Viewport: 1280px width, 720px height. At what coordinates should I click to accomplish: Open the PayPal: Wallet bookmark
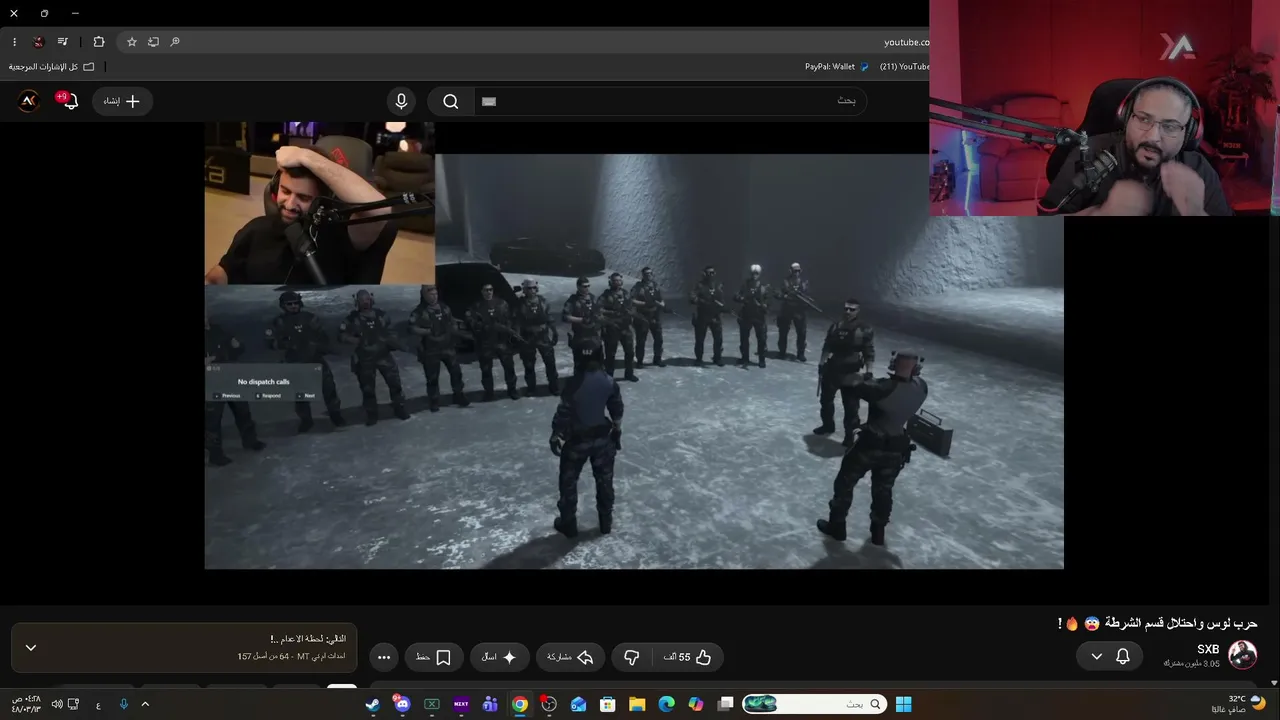tap(837, 67)
